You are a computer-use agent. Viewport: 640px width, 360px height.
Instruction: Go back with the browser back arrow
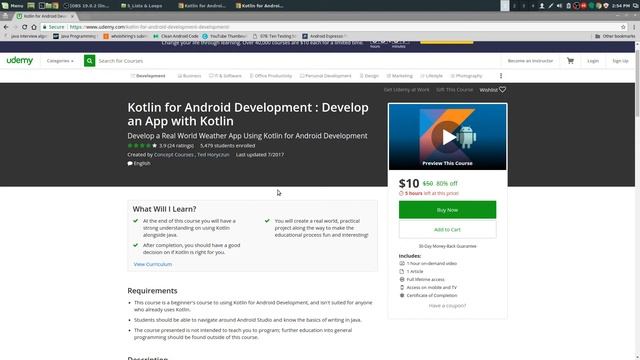click(x=6, y=27)
